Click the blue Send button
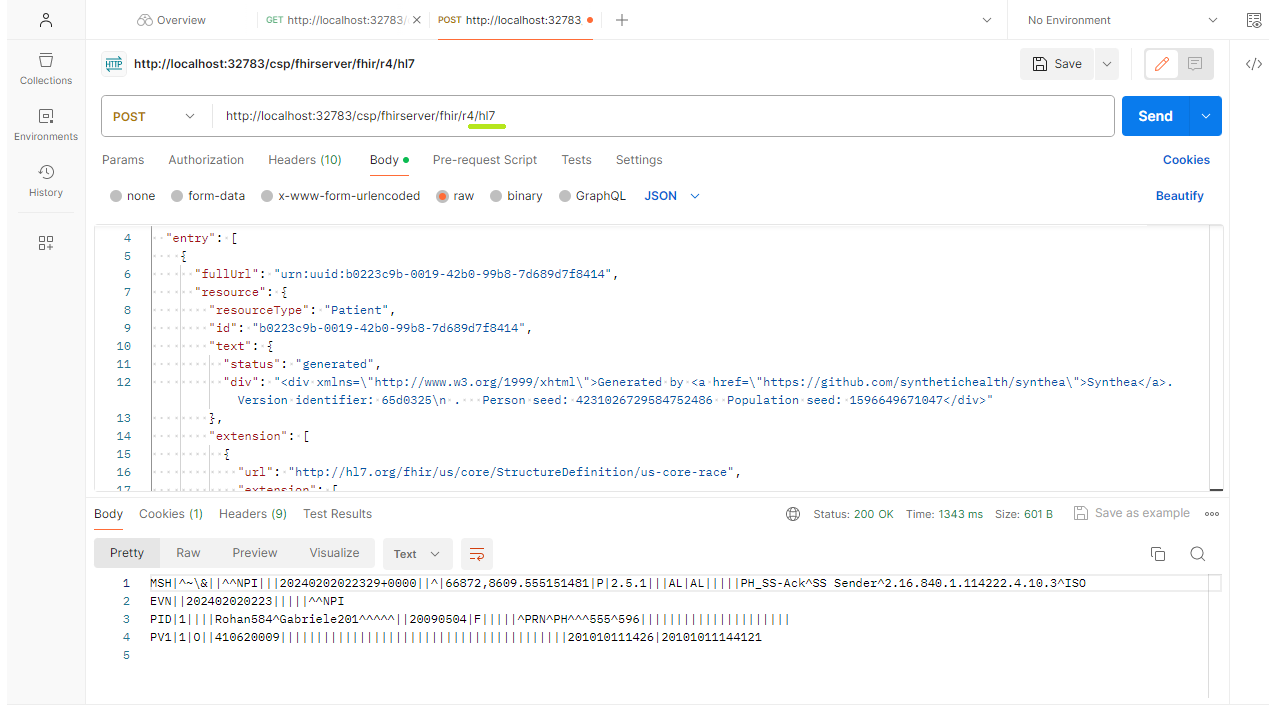Image resolution: width=1269 pixels, height=707 pixels. tap(1155, 116)
